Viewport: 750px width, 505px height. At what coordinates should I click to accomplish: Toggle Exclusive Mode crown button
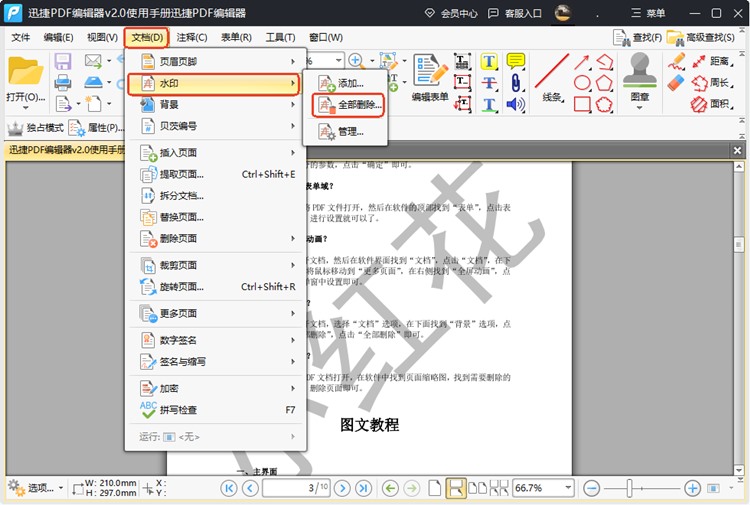click(35, 128)
